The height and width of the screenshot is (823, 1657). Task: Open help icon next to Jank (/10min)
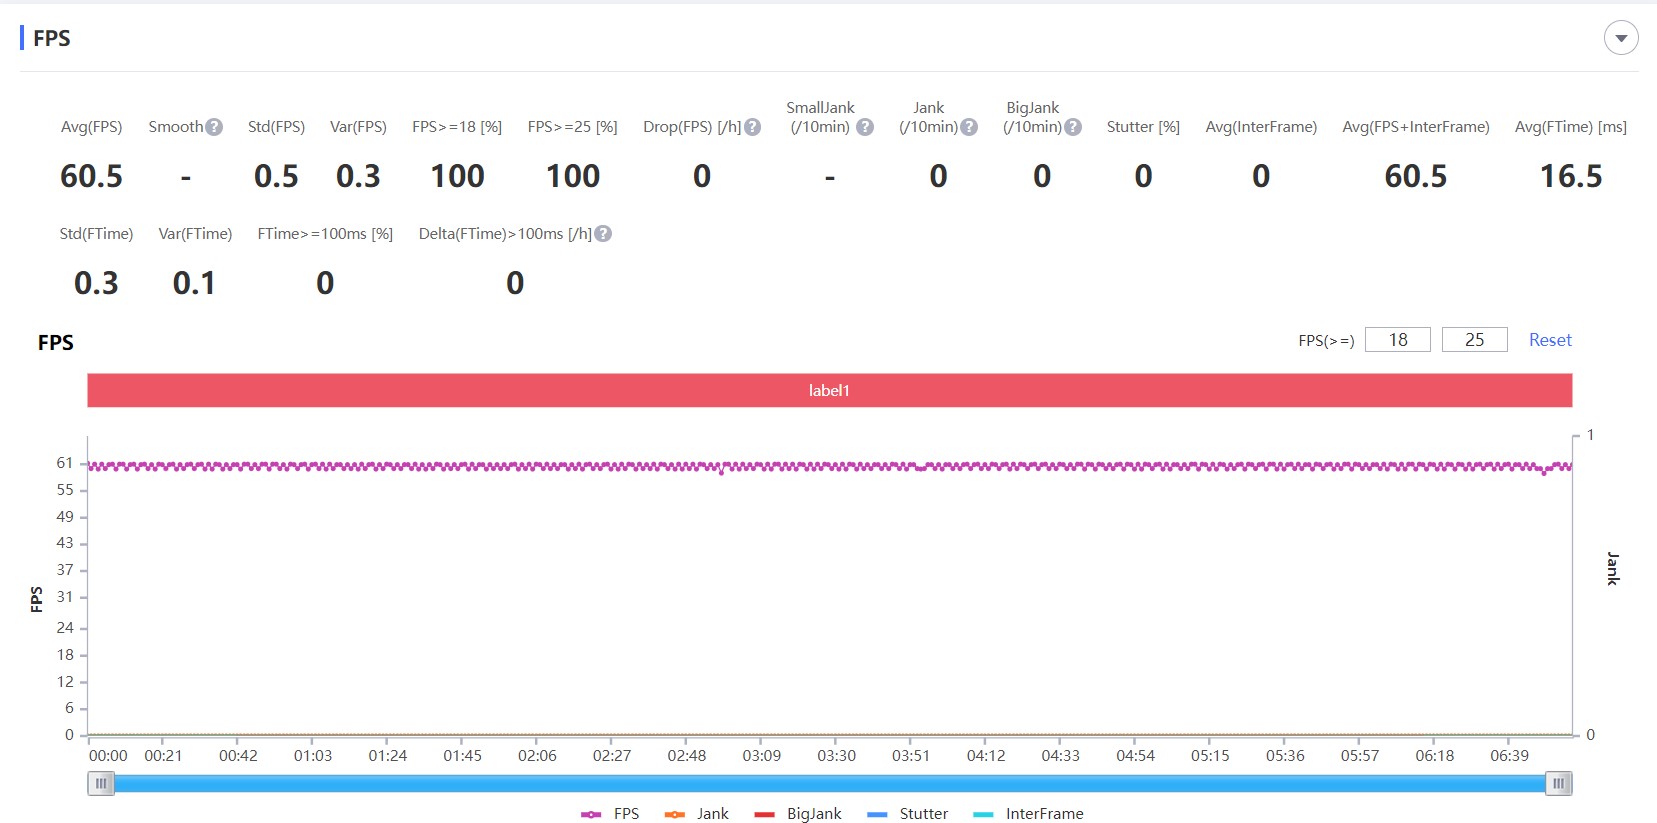[x=969, y=127]
